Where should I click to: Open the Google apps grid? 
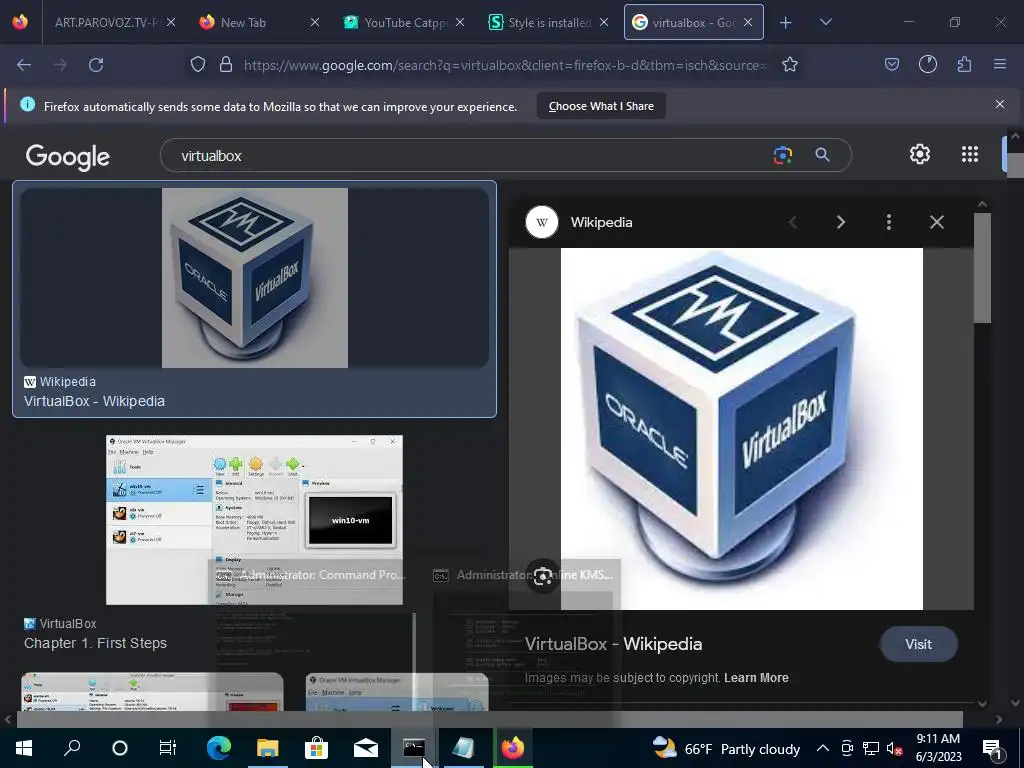(970, 154)
